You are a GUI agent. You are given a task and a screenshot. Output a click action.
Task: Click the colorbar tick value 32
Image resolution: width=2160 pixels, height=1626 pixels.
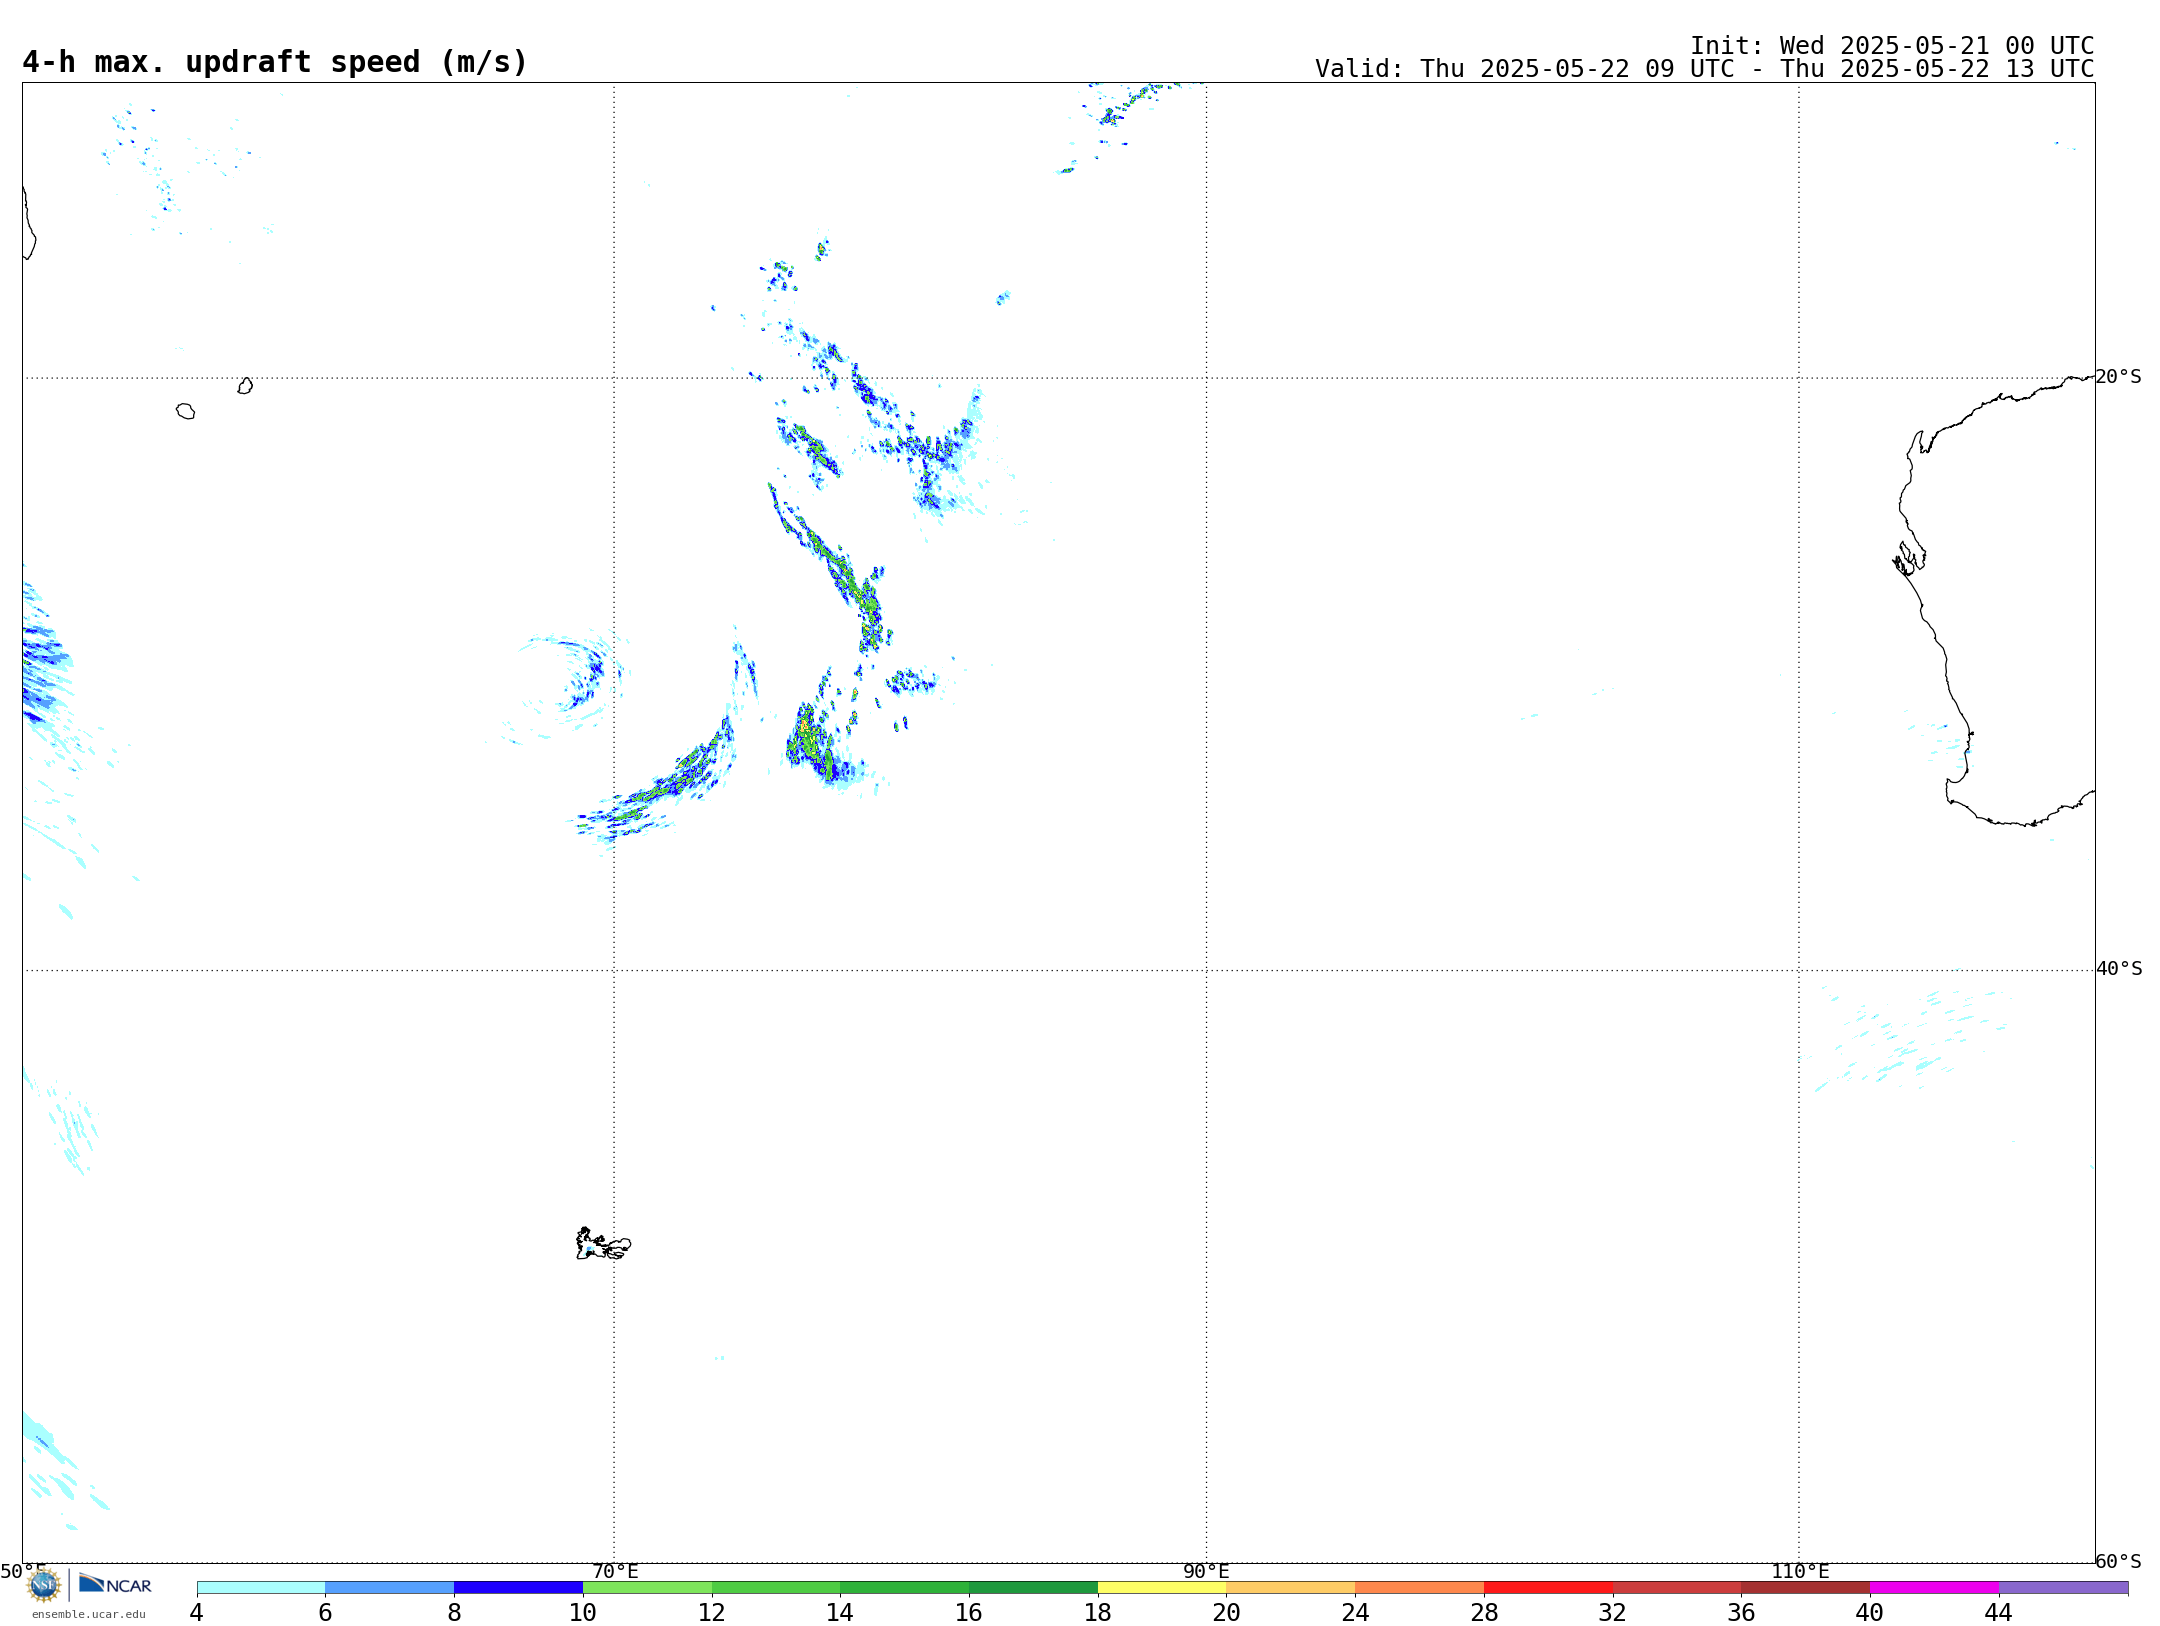click(x=1613, y=1612)
